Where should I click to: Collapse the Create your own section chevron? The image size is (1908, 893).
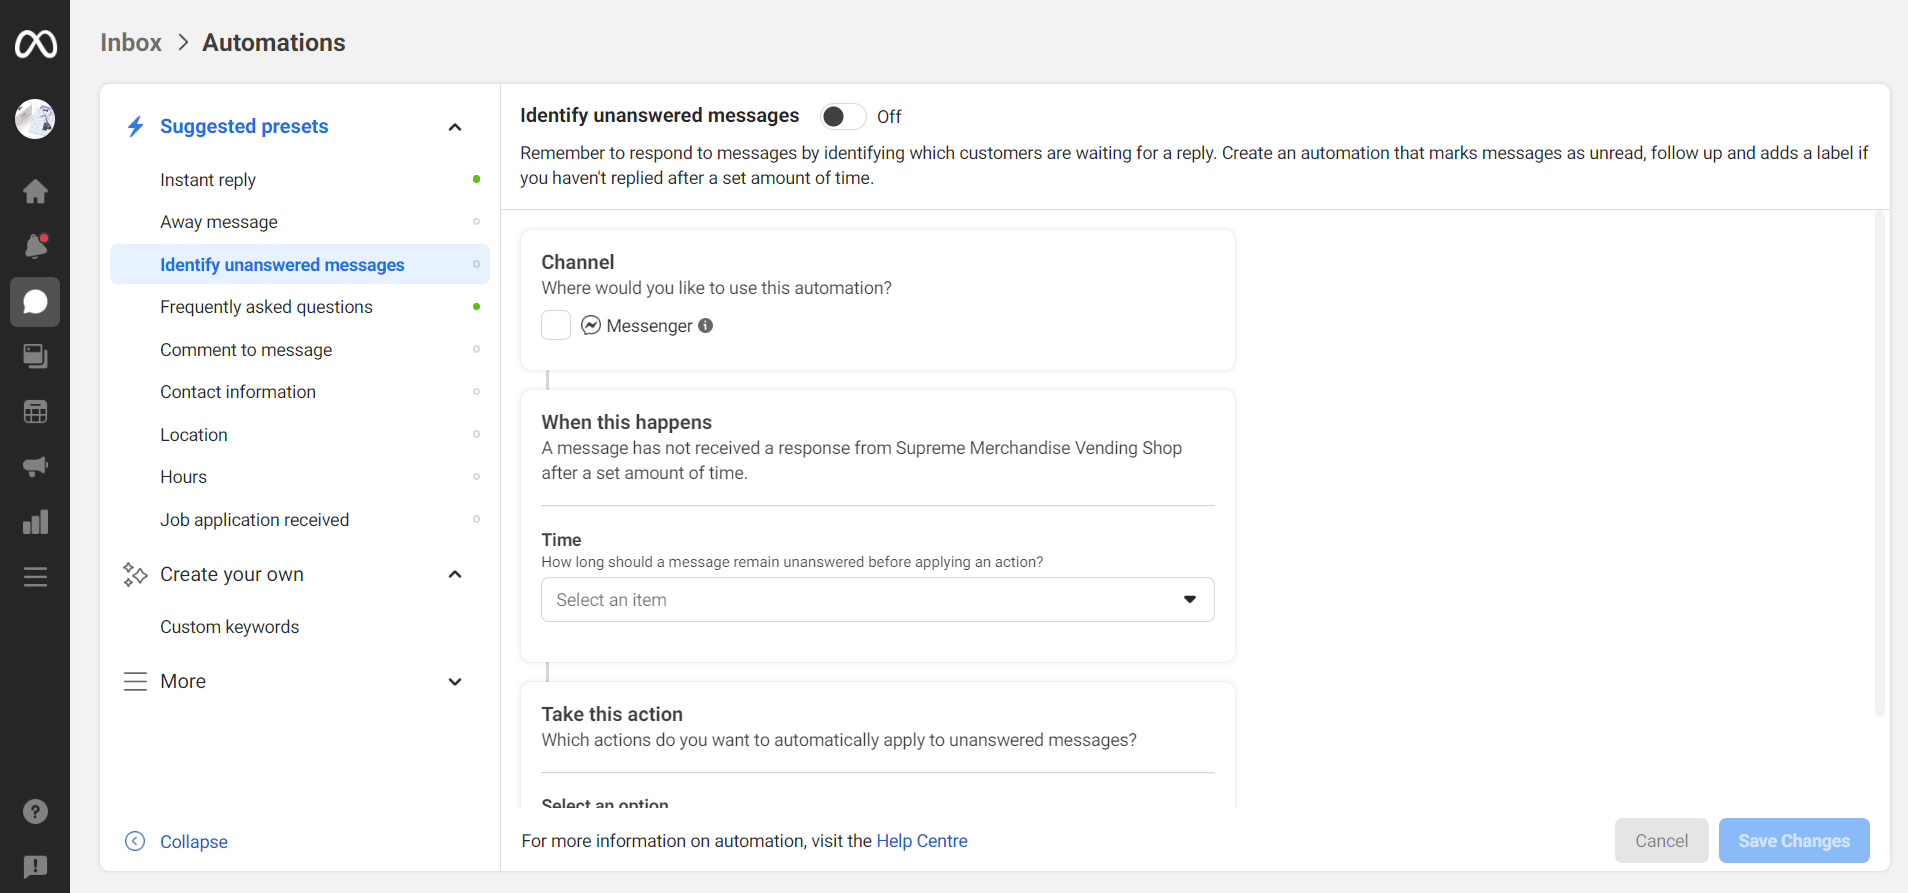tap(455, 574)
